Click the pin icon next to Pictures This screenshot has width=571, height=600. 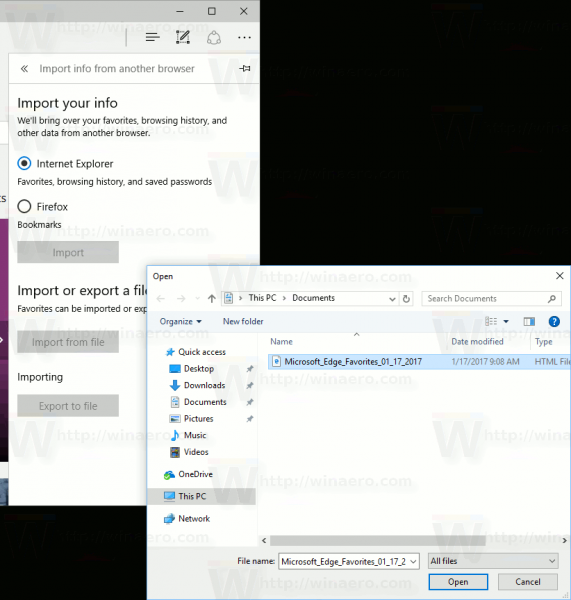250,419
